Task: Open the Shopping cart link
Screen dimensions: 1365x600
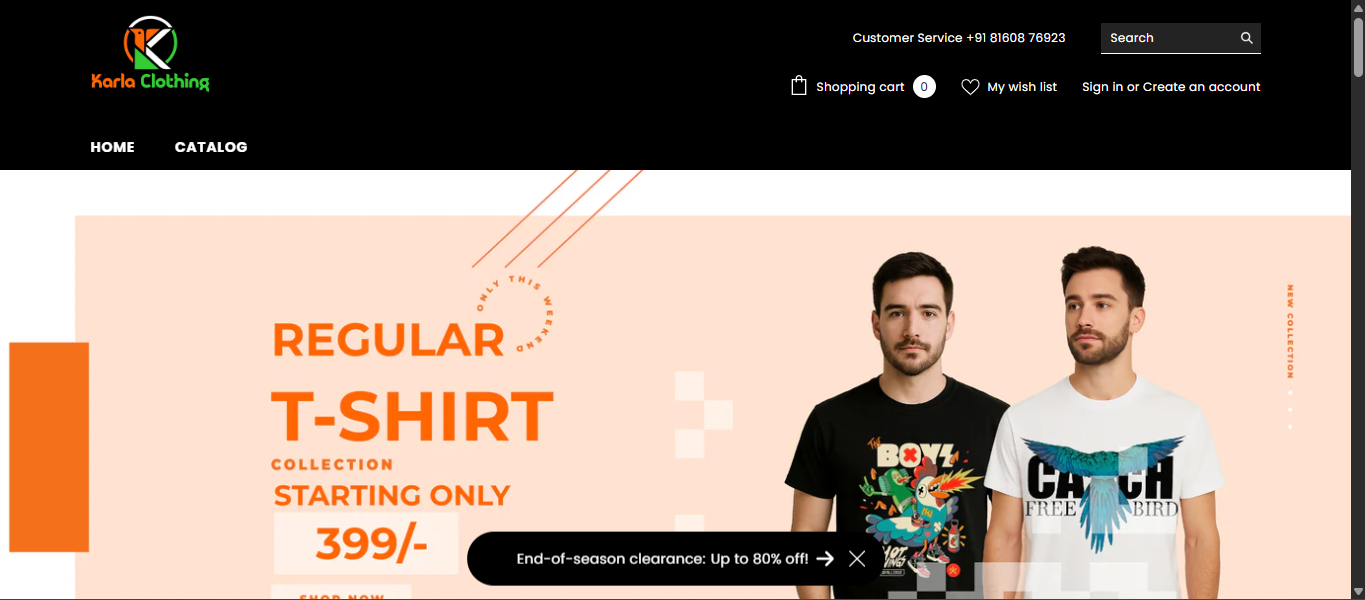Action: [860, 87]
